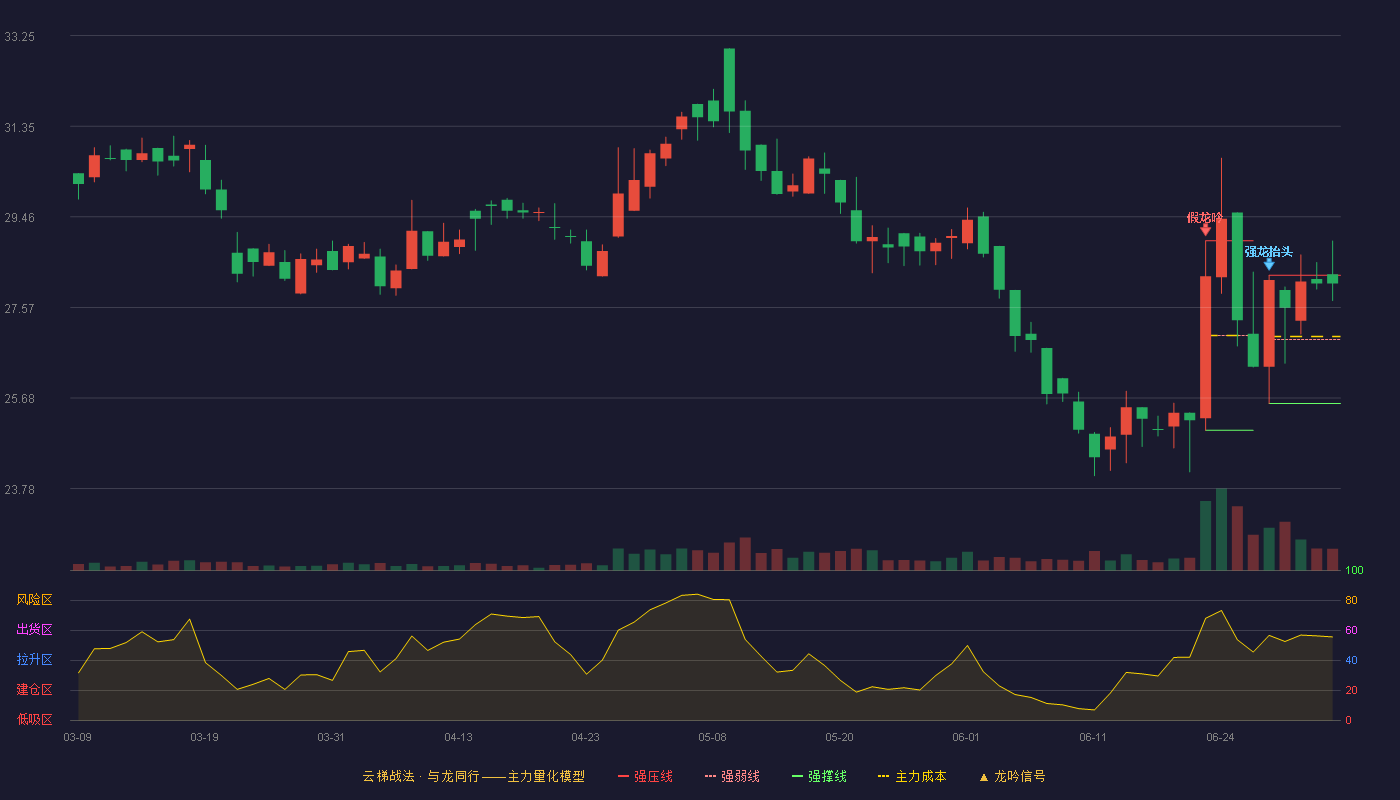Click the 06-01 date label
This screenshot has width=1400, height=800.
(x=967, y=737)
